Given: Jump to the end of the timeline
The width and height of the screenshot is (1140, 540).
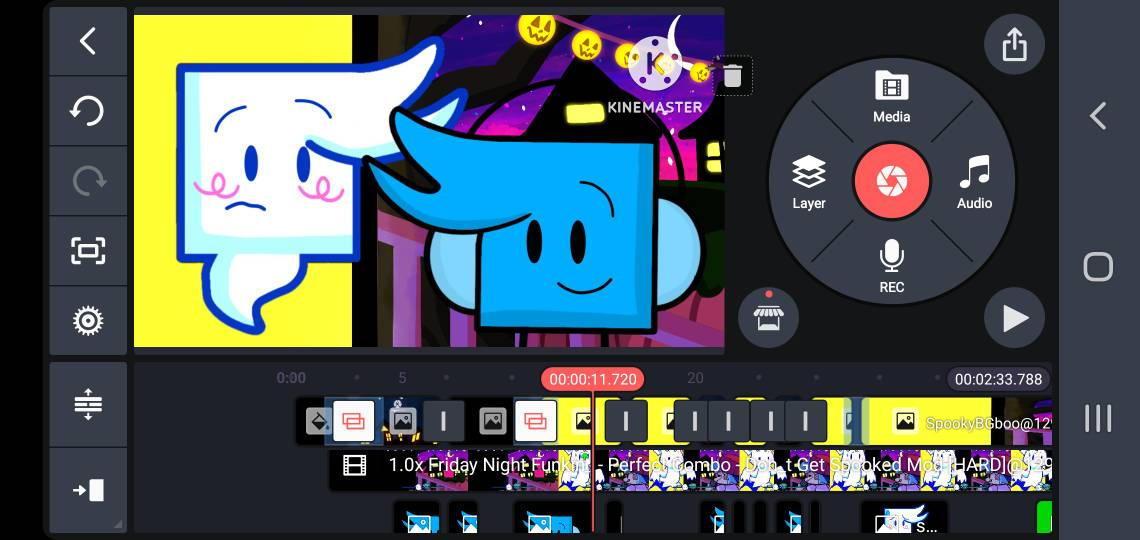Looking at the screenshot, I should tap(88, 490).
